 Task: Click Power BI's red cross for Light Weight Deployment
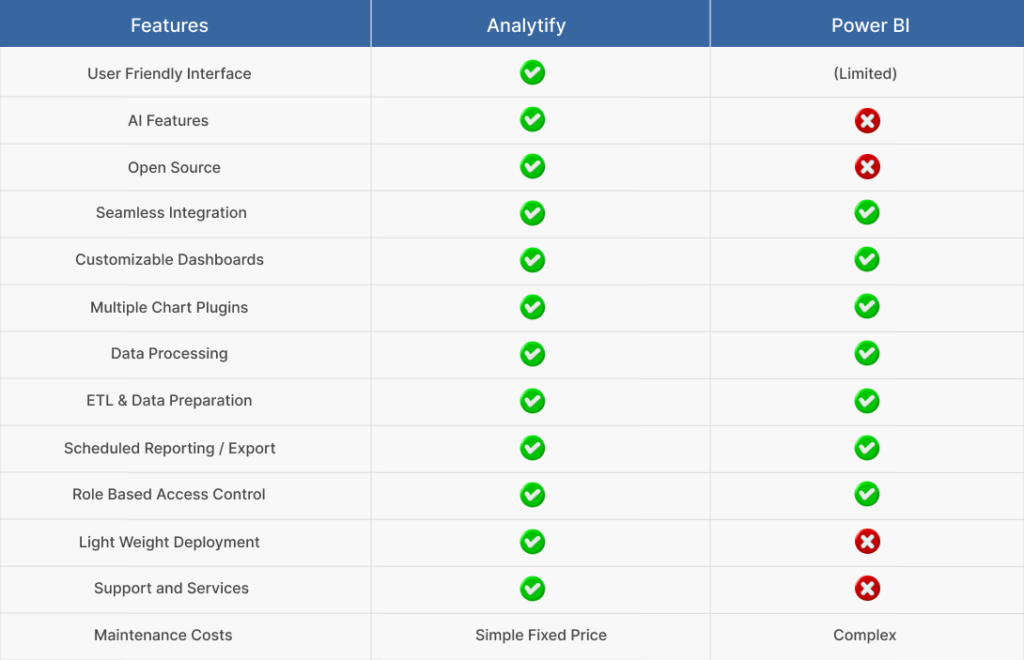(867, 541)
